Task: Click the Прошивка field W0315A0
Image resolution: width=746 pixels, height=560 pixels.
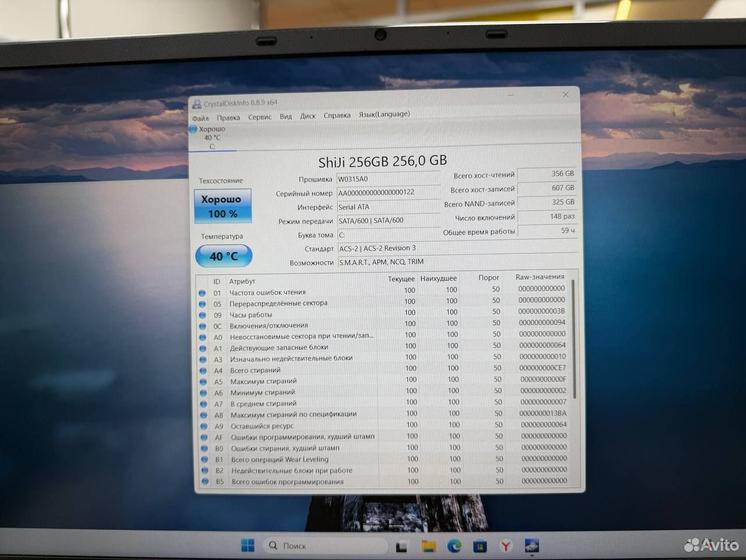Action: pyautogui.click(x=387, y=179)
